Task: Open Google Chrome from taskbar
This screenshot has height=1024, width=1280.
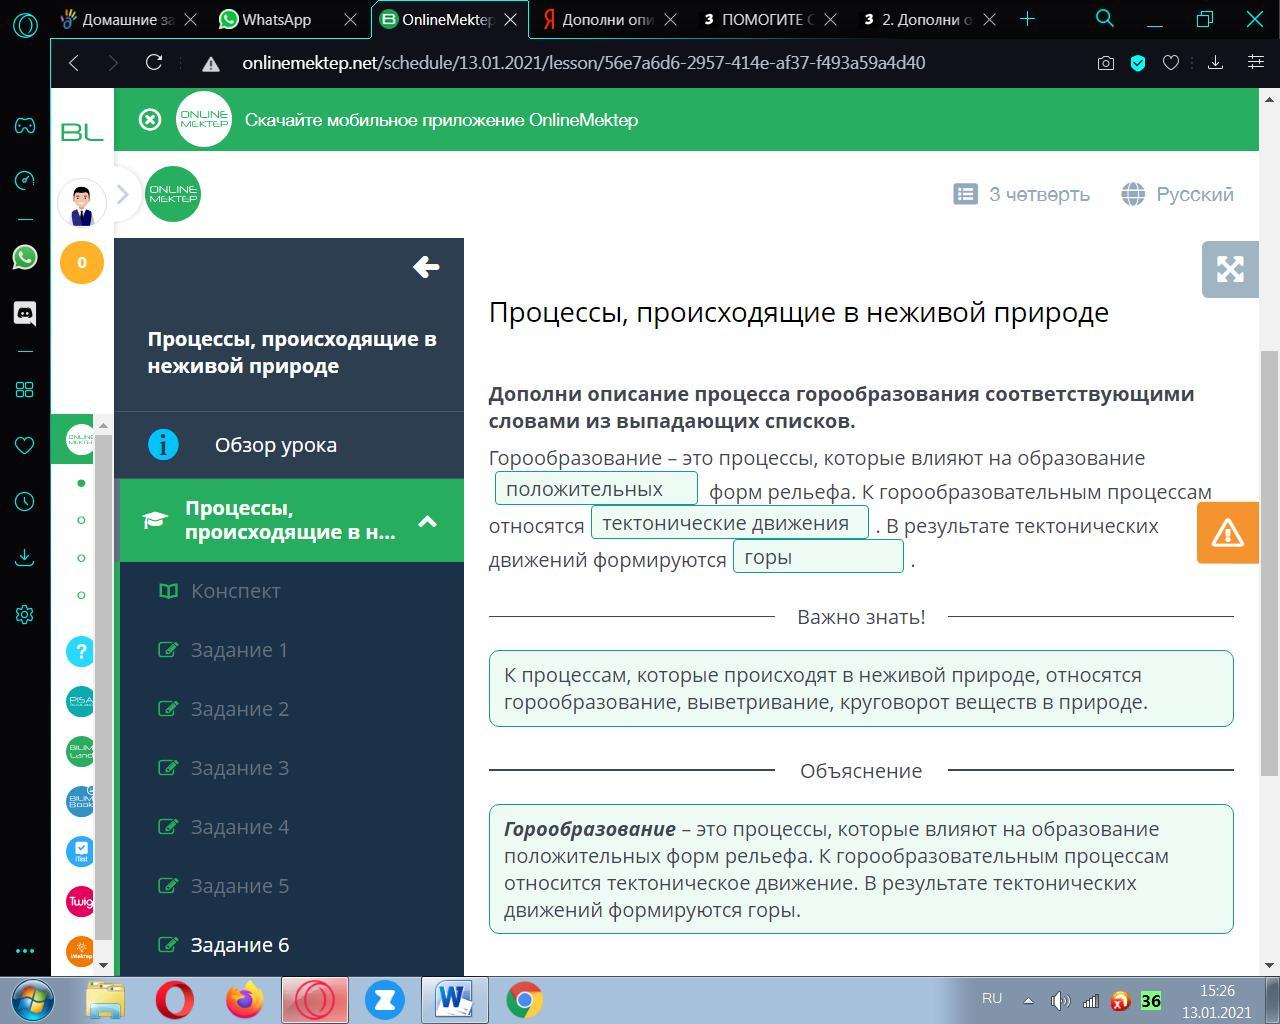Action: tap(524, 1000)
